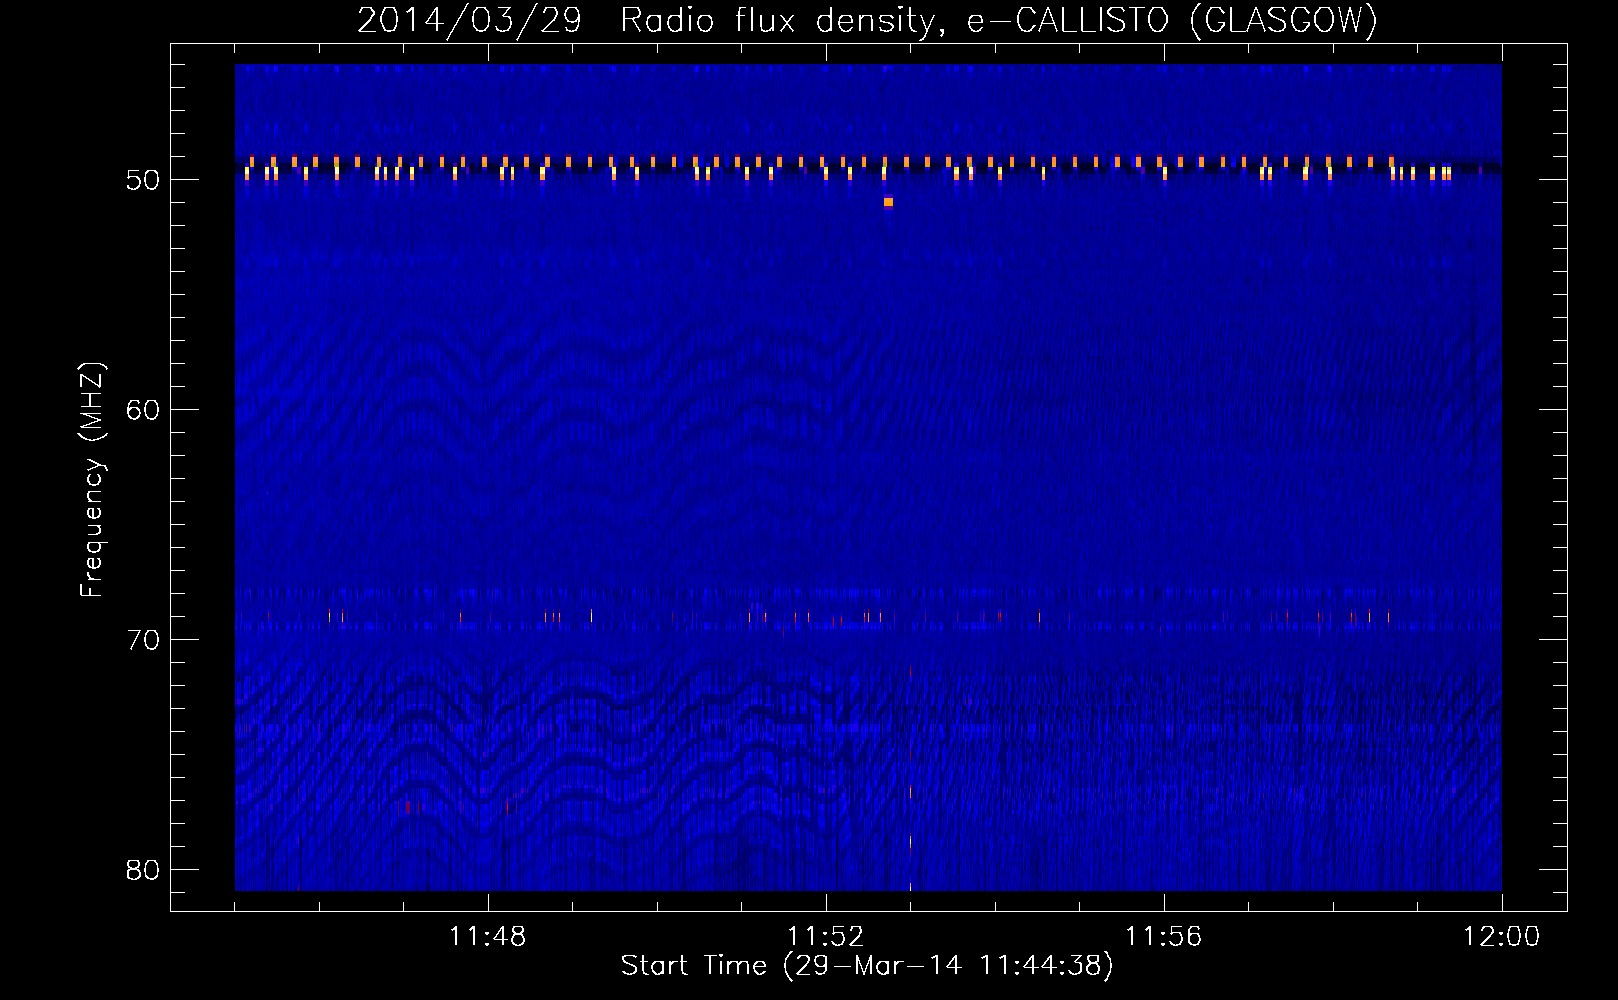The height and width of the screenshot is (1000, 1618).
Task: Click the '11:52' time tick label
Action: point(826,937)
